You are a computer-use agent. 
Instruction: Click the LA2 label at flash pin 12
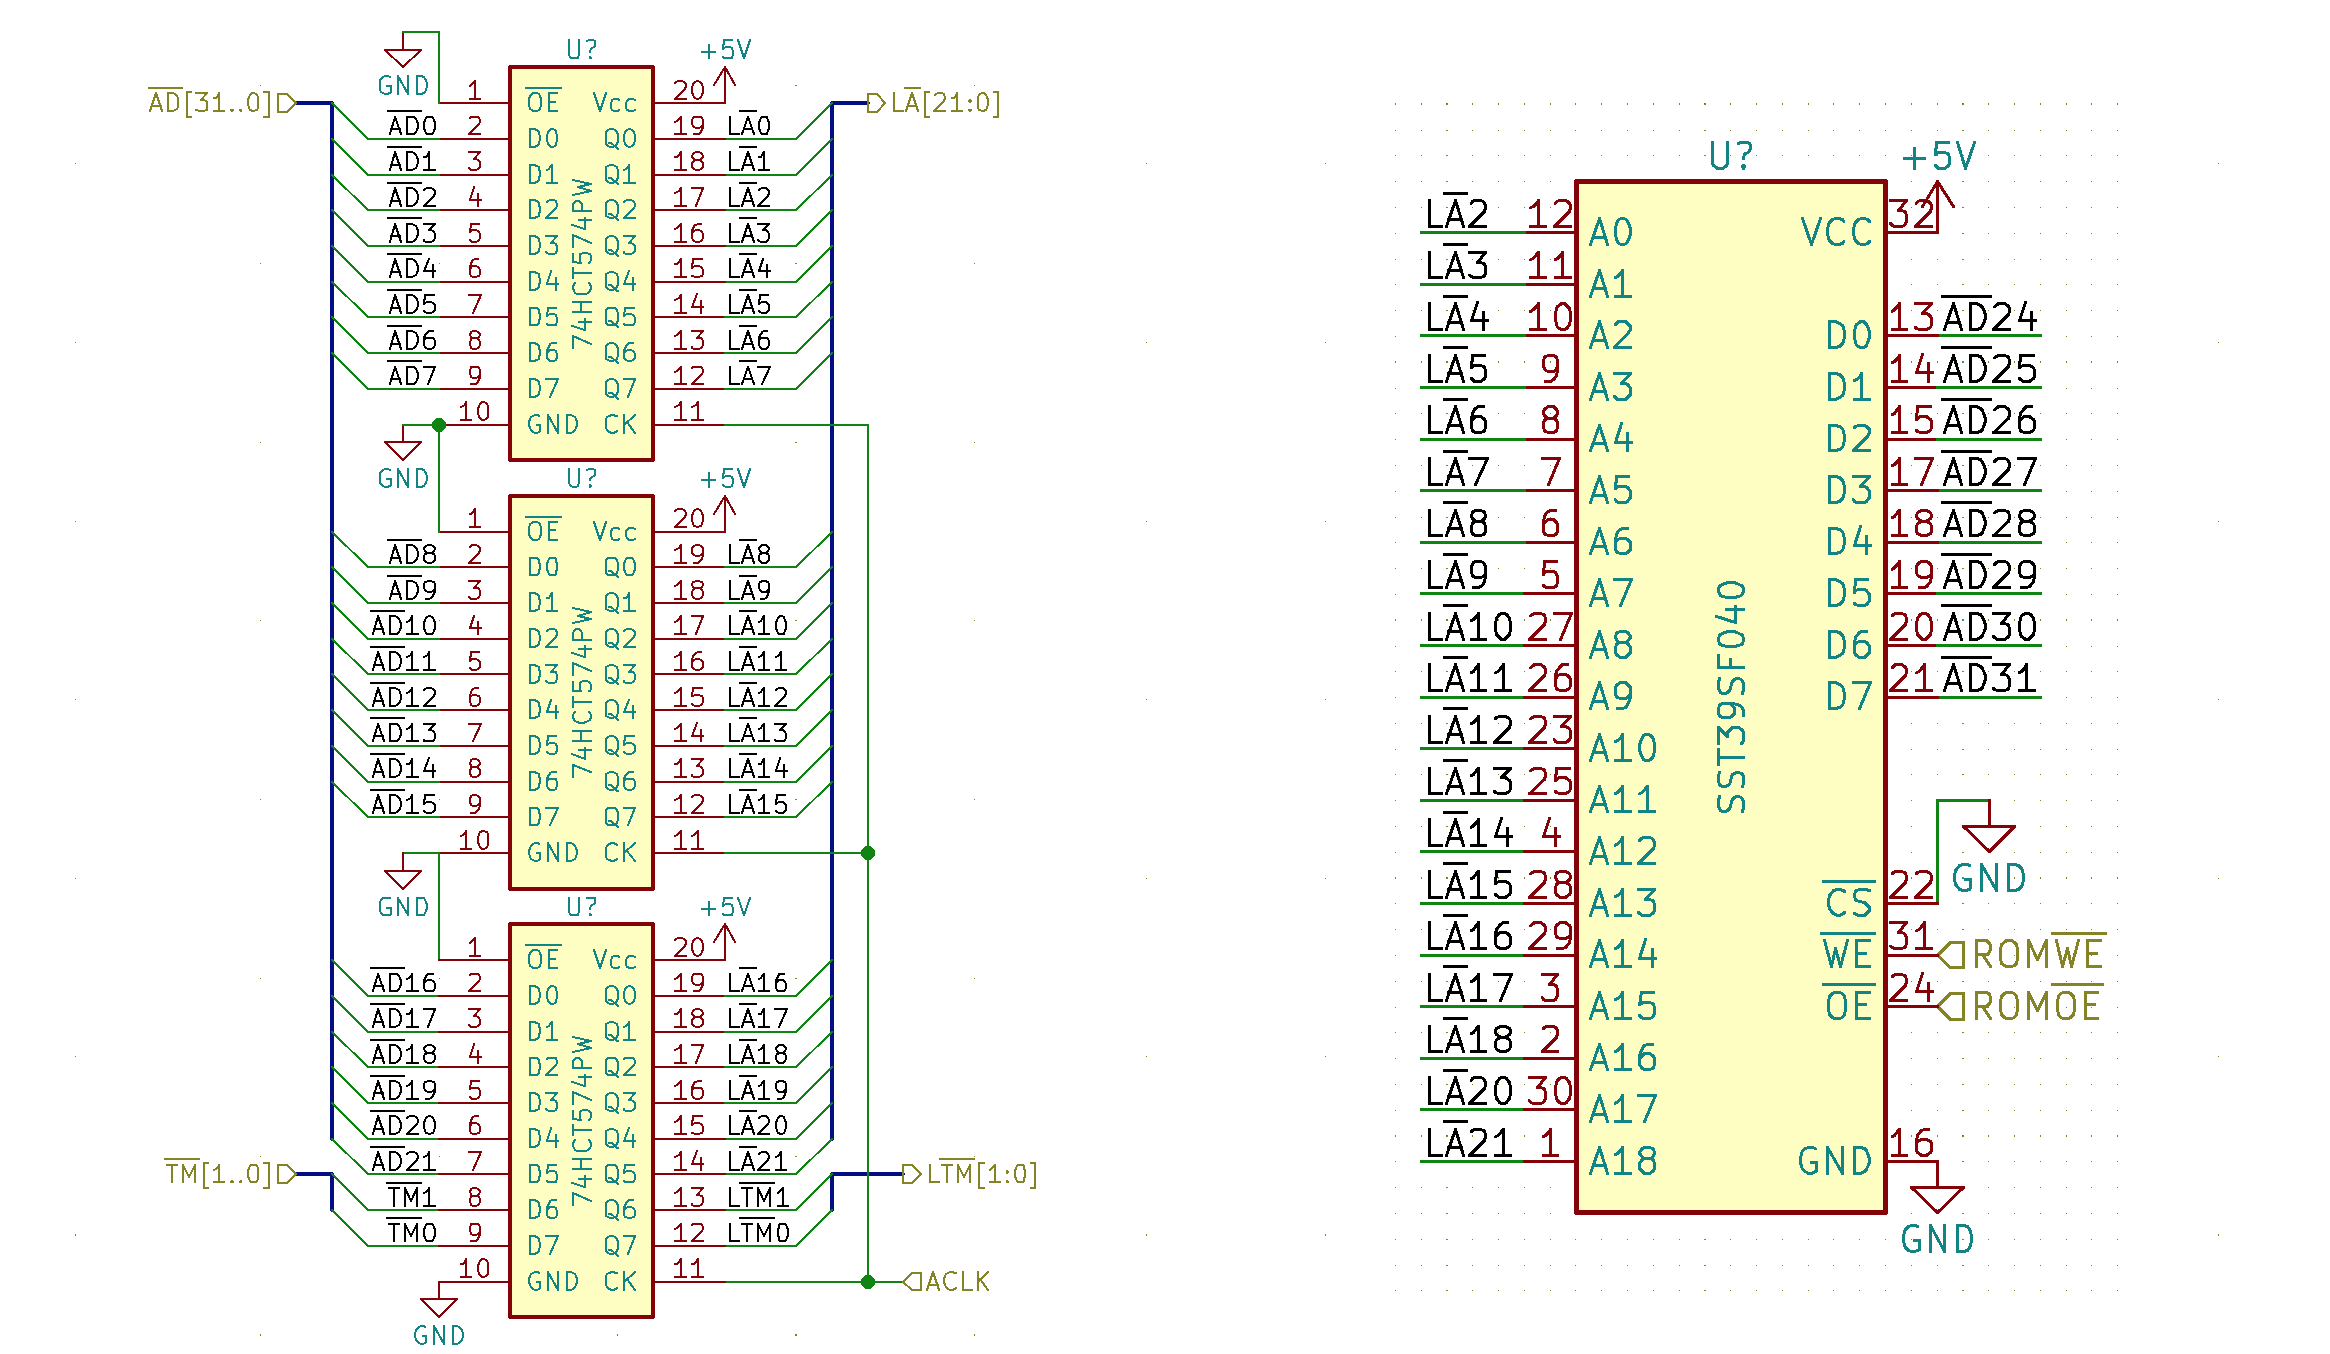point(1457,214)
